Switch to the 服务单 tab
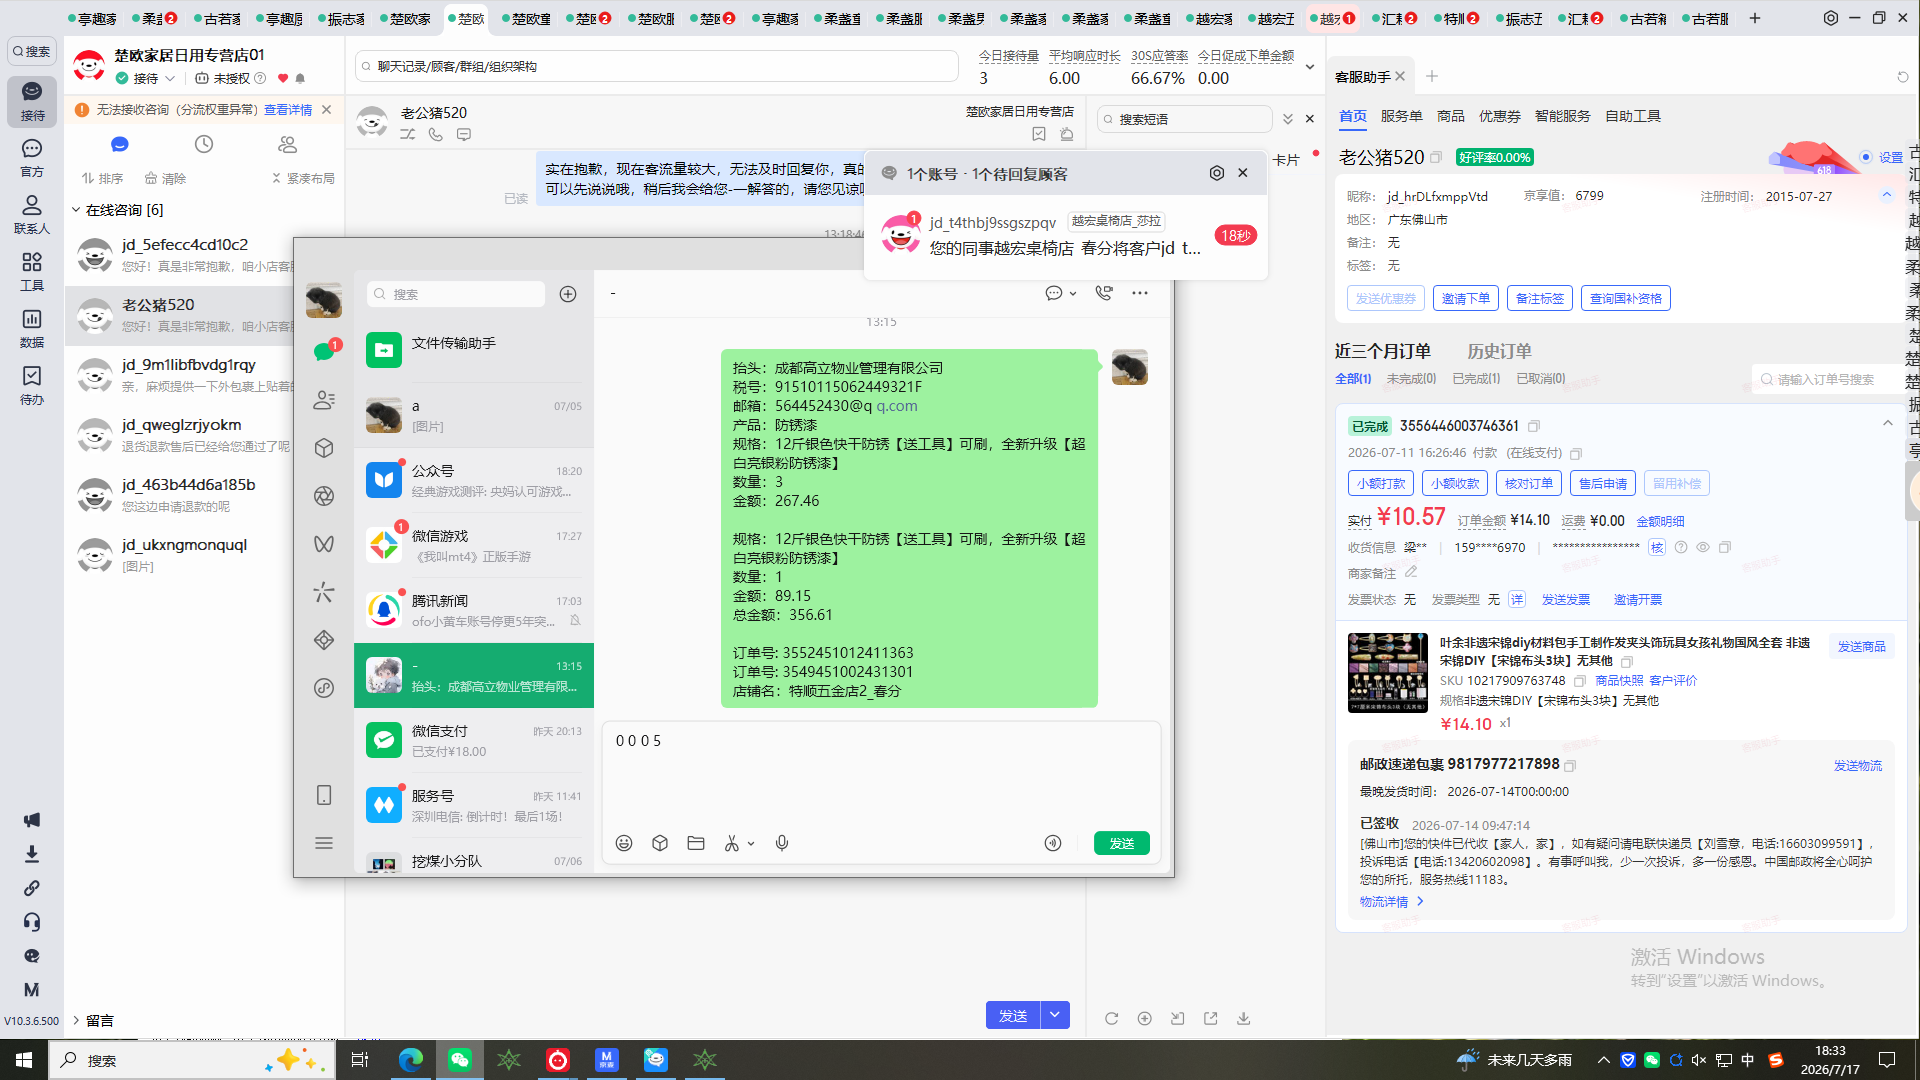 coord(1401,116)
